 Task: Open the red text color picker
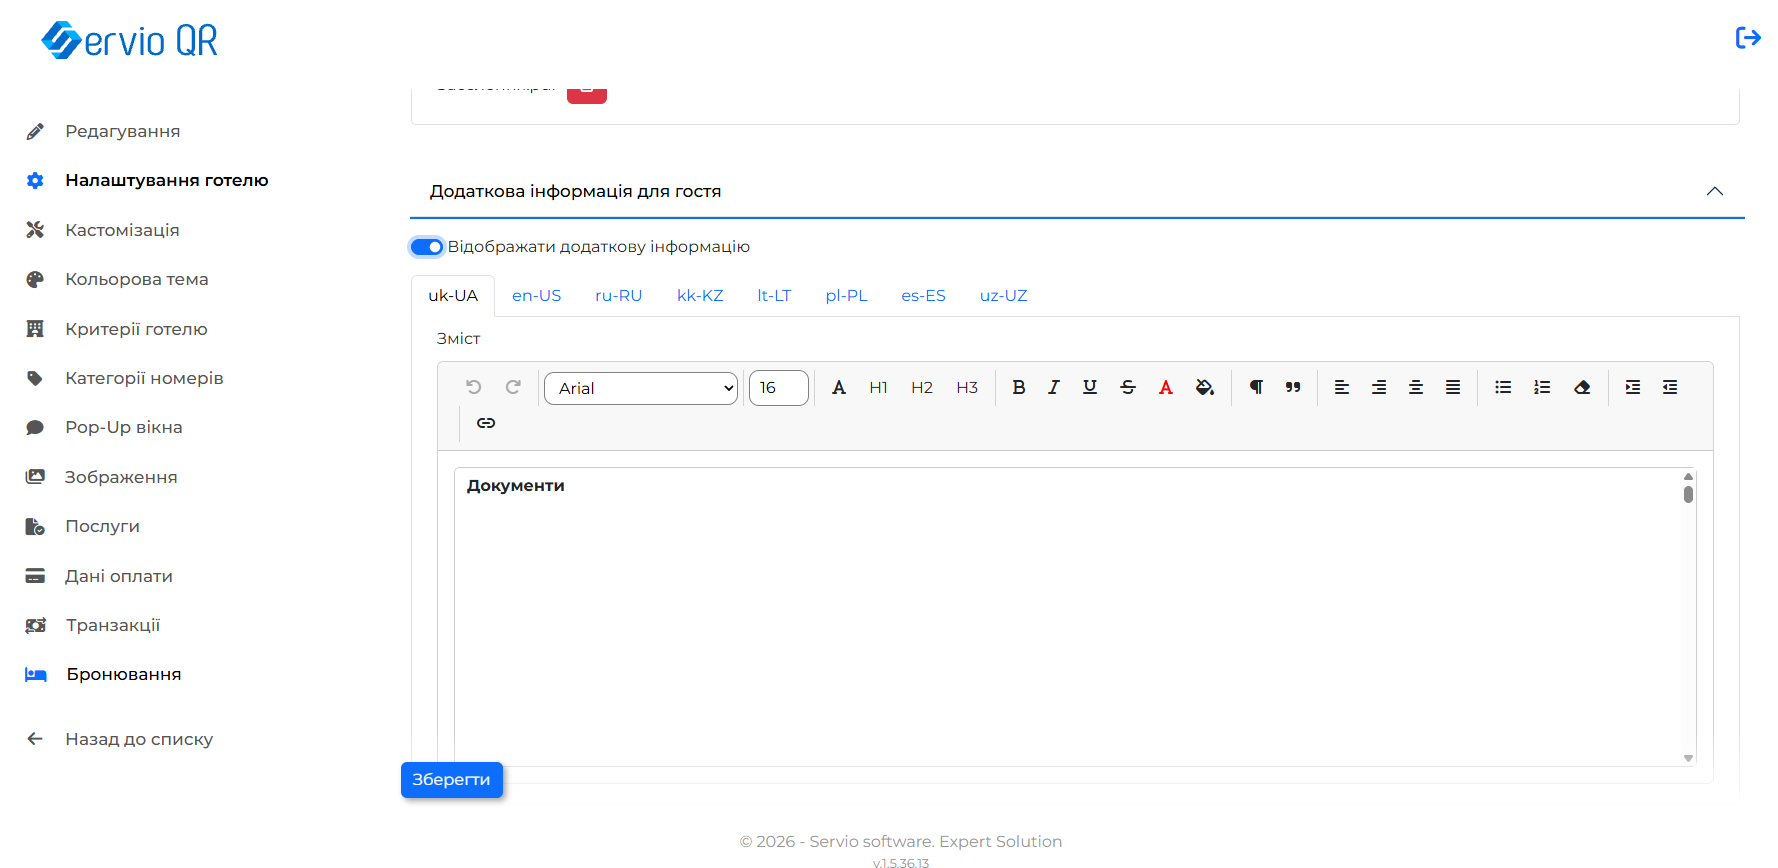[x=1166, y=387]
